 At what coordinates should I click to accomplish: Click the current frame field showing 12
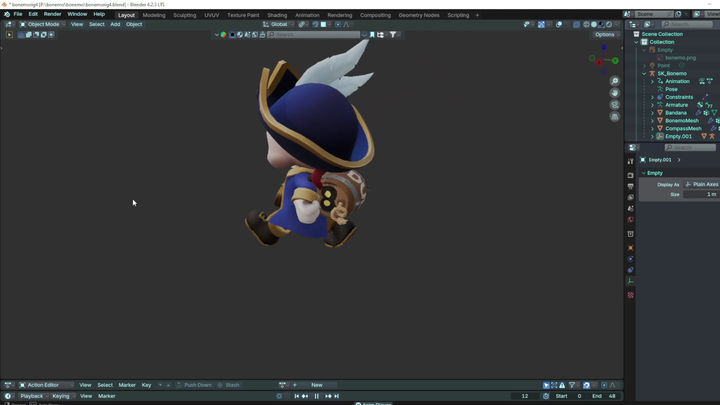point(525,396)
